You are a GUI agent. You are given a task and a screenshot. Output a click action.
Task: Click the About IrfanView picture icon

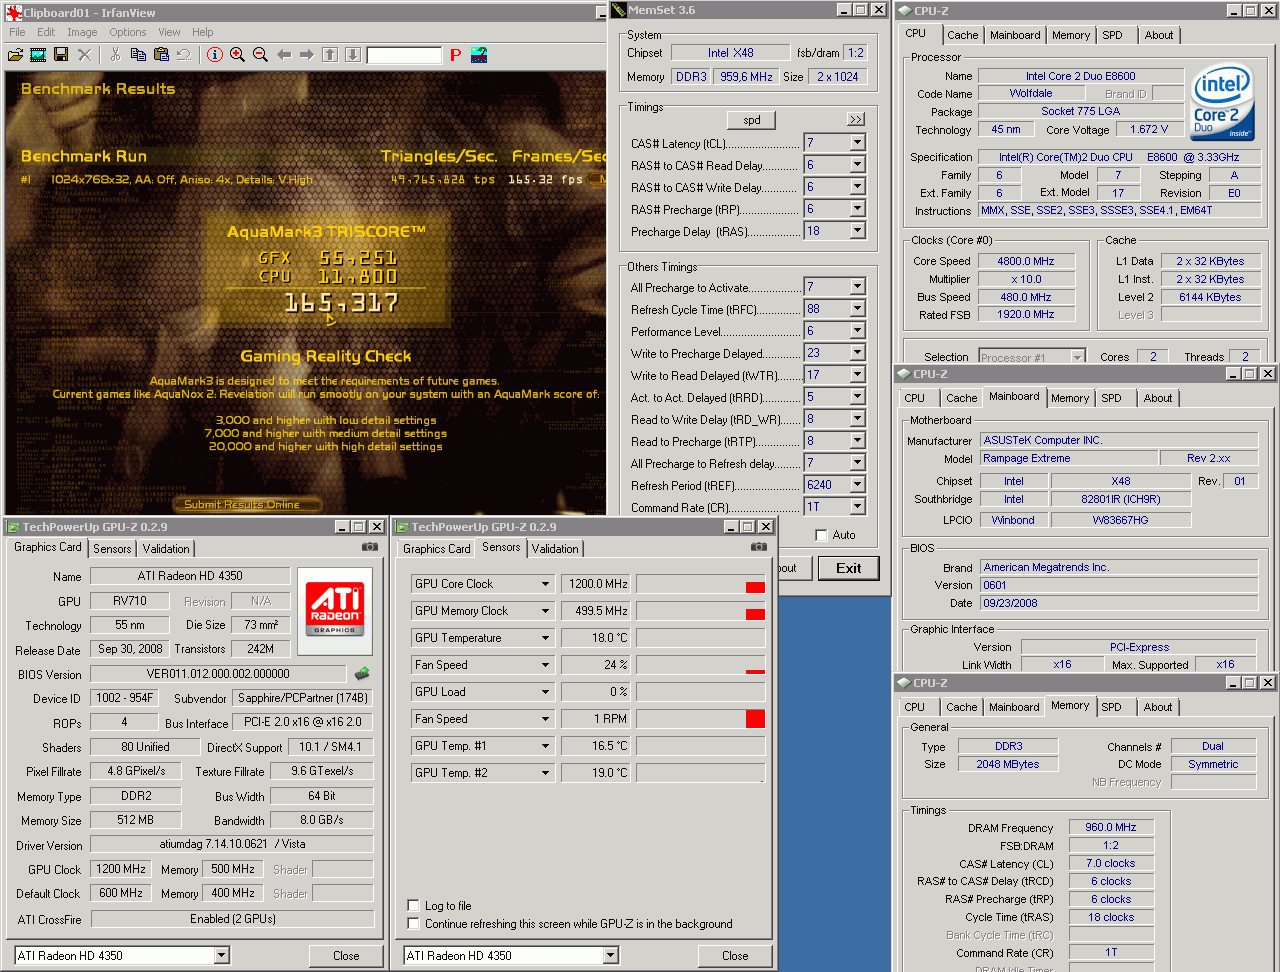tap(479, 55)
